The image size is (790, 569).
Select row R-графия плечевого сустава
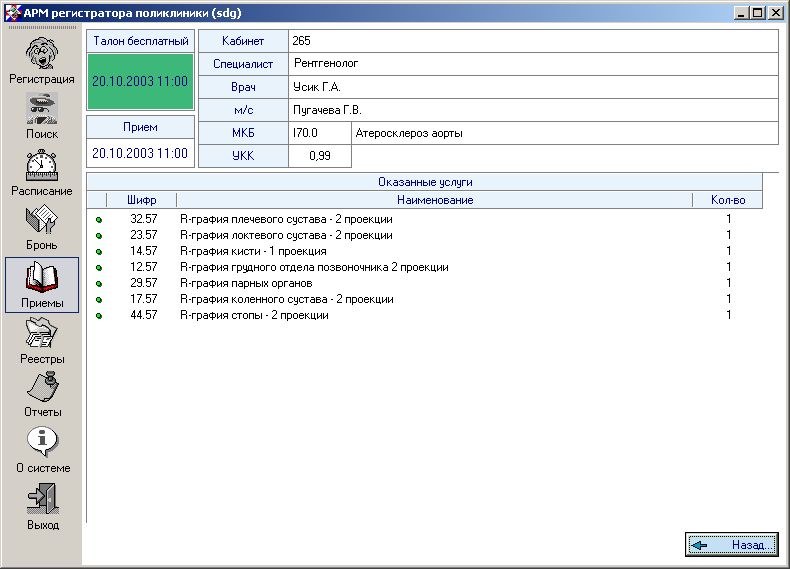click(425, 219)
